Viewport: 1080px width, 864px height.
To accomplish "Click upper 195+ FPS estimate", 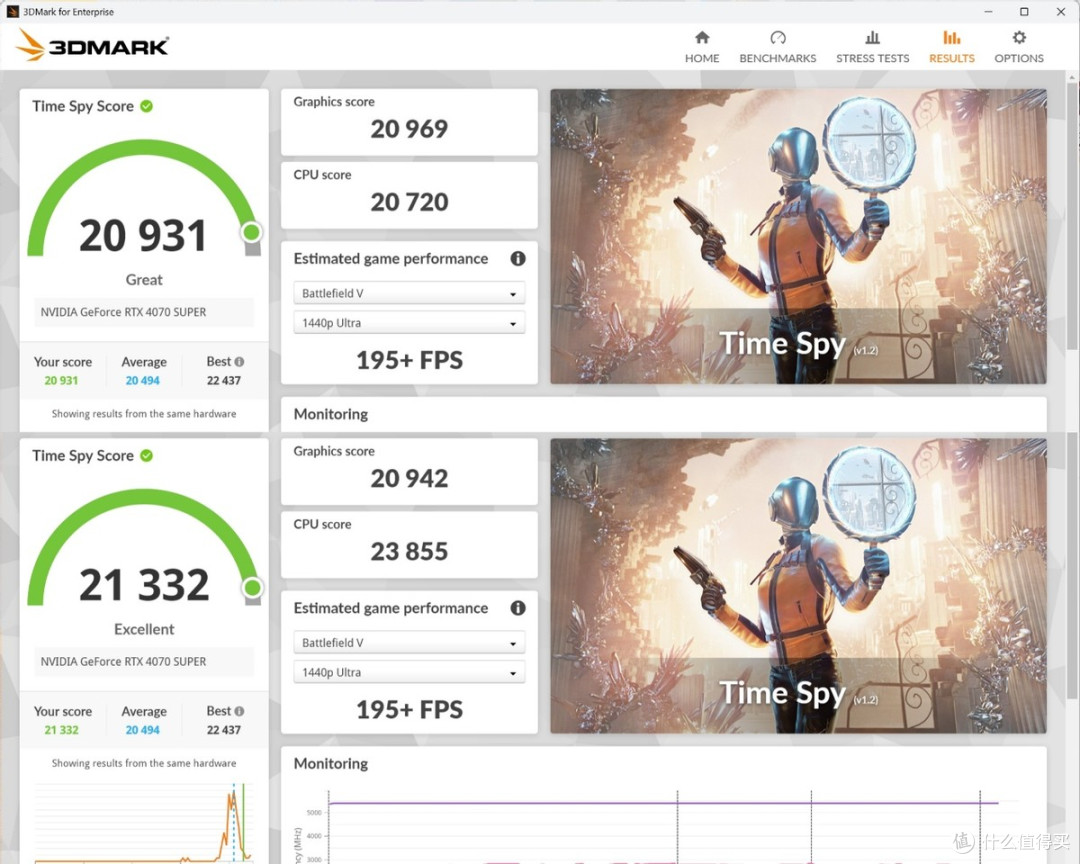I will pyautogui.click(x=409, y=360).
